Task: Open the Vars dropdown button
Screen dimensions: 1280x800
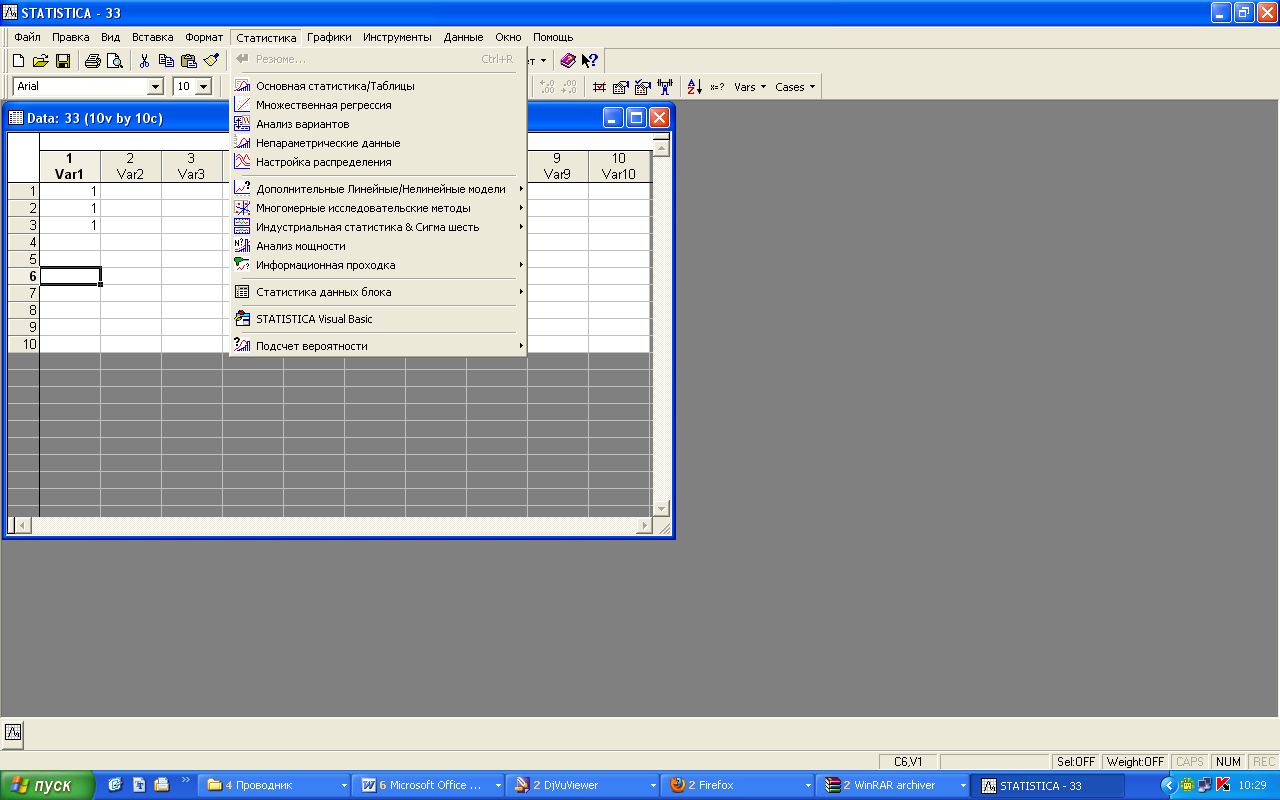Action: (750, 87)
